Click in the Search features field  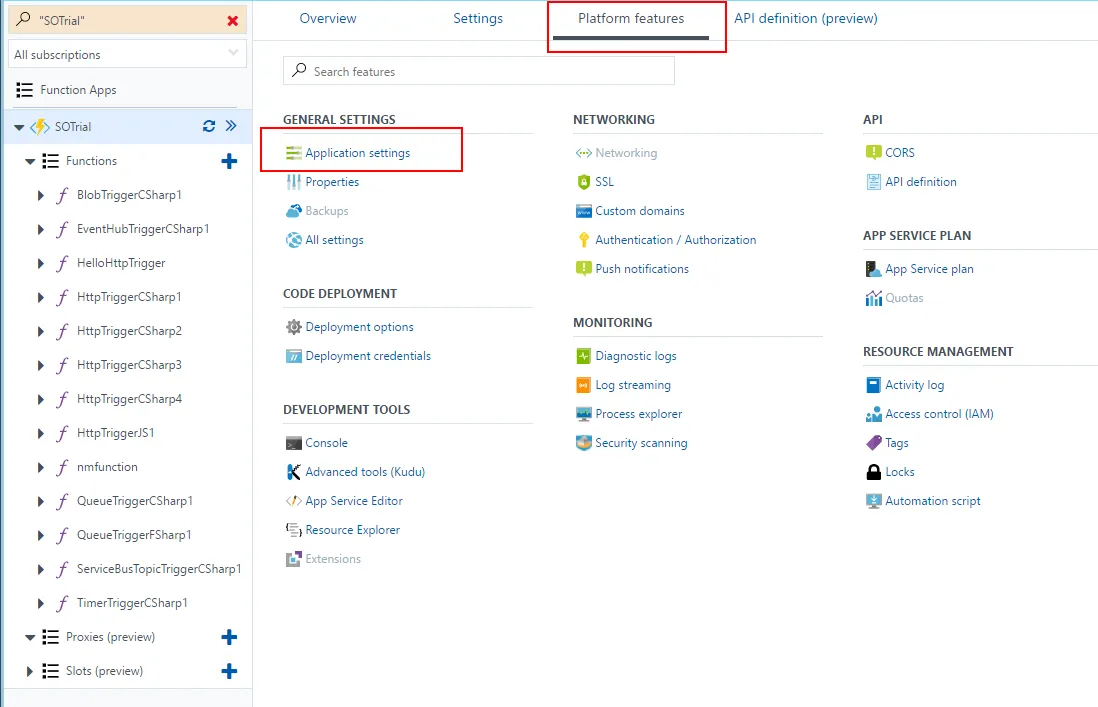tap(478, 71)
